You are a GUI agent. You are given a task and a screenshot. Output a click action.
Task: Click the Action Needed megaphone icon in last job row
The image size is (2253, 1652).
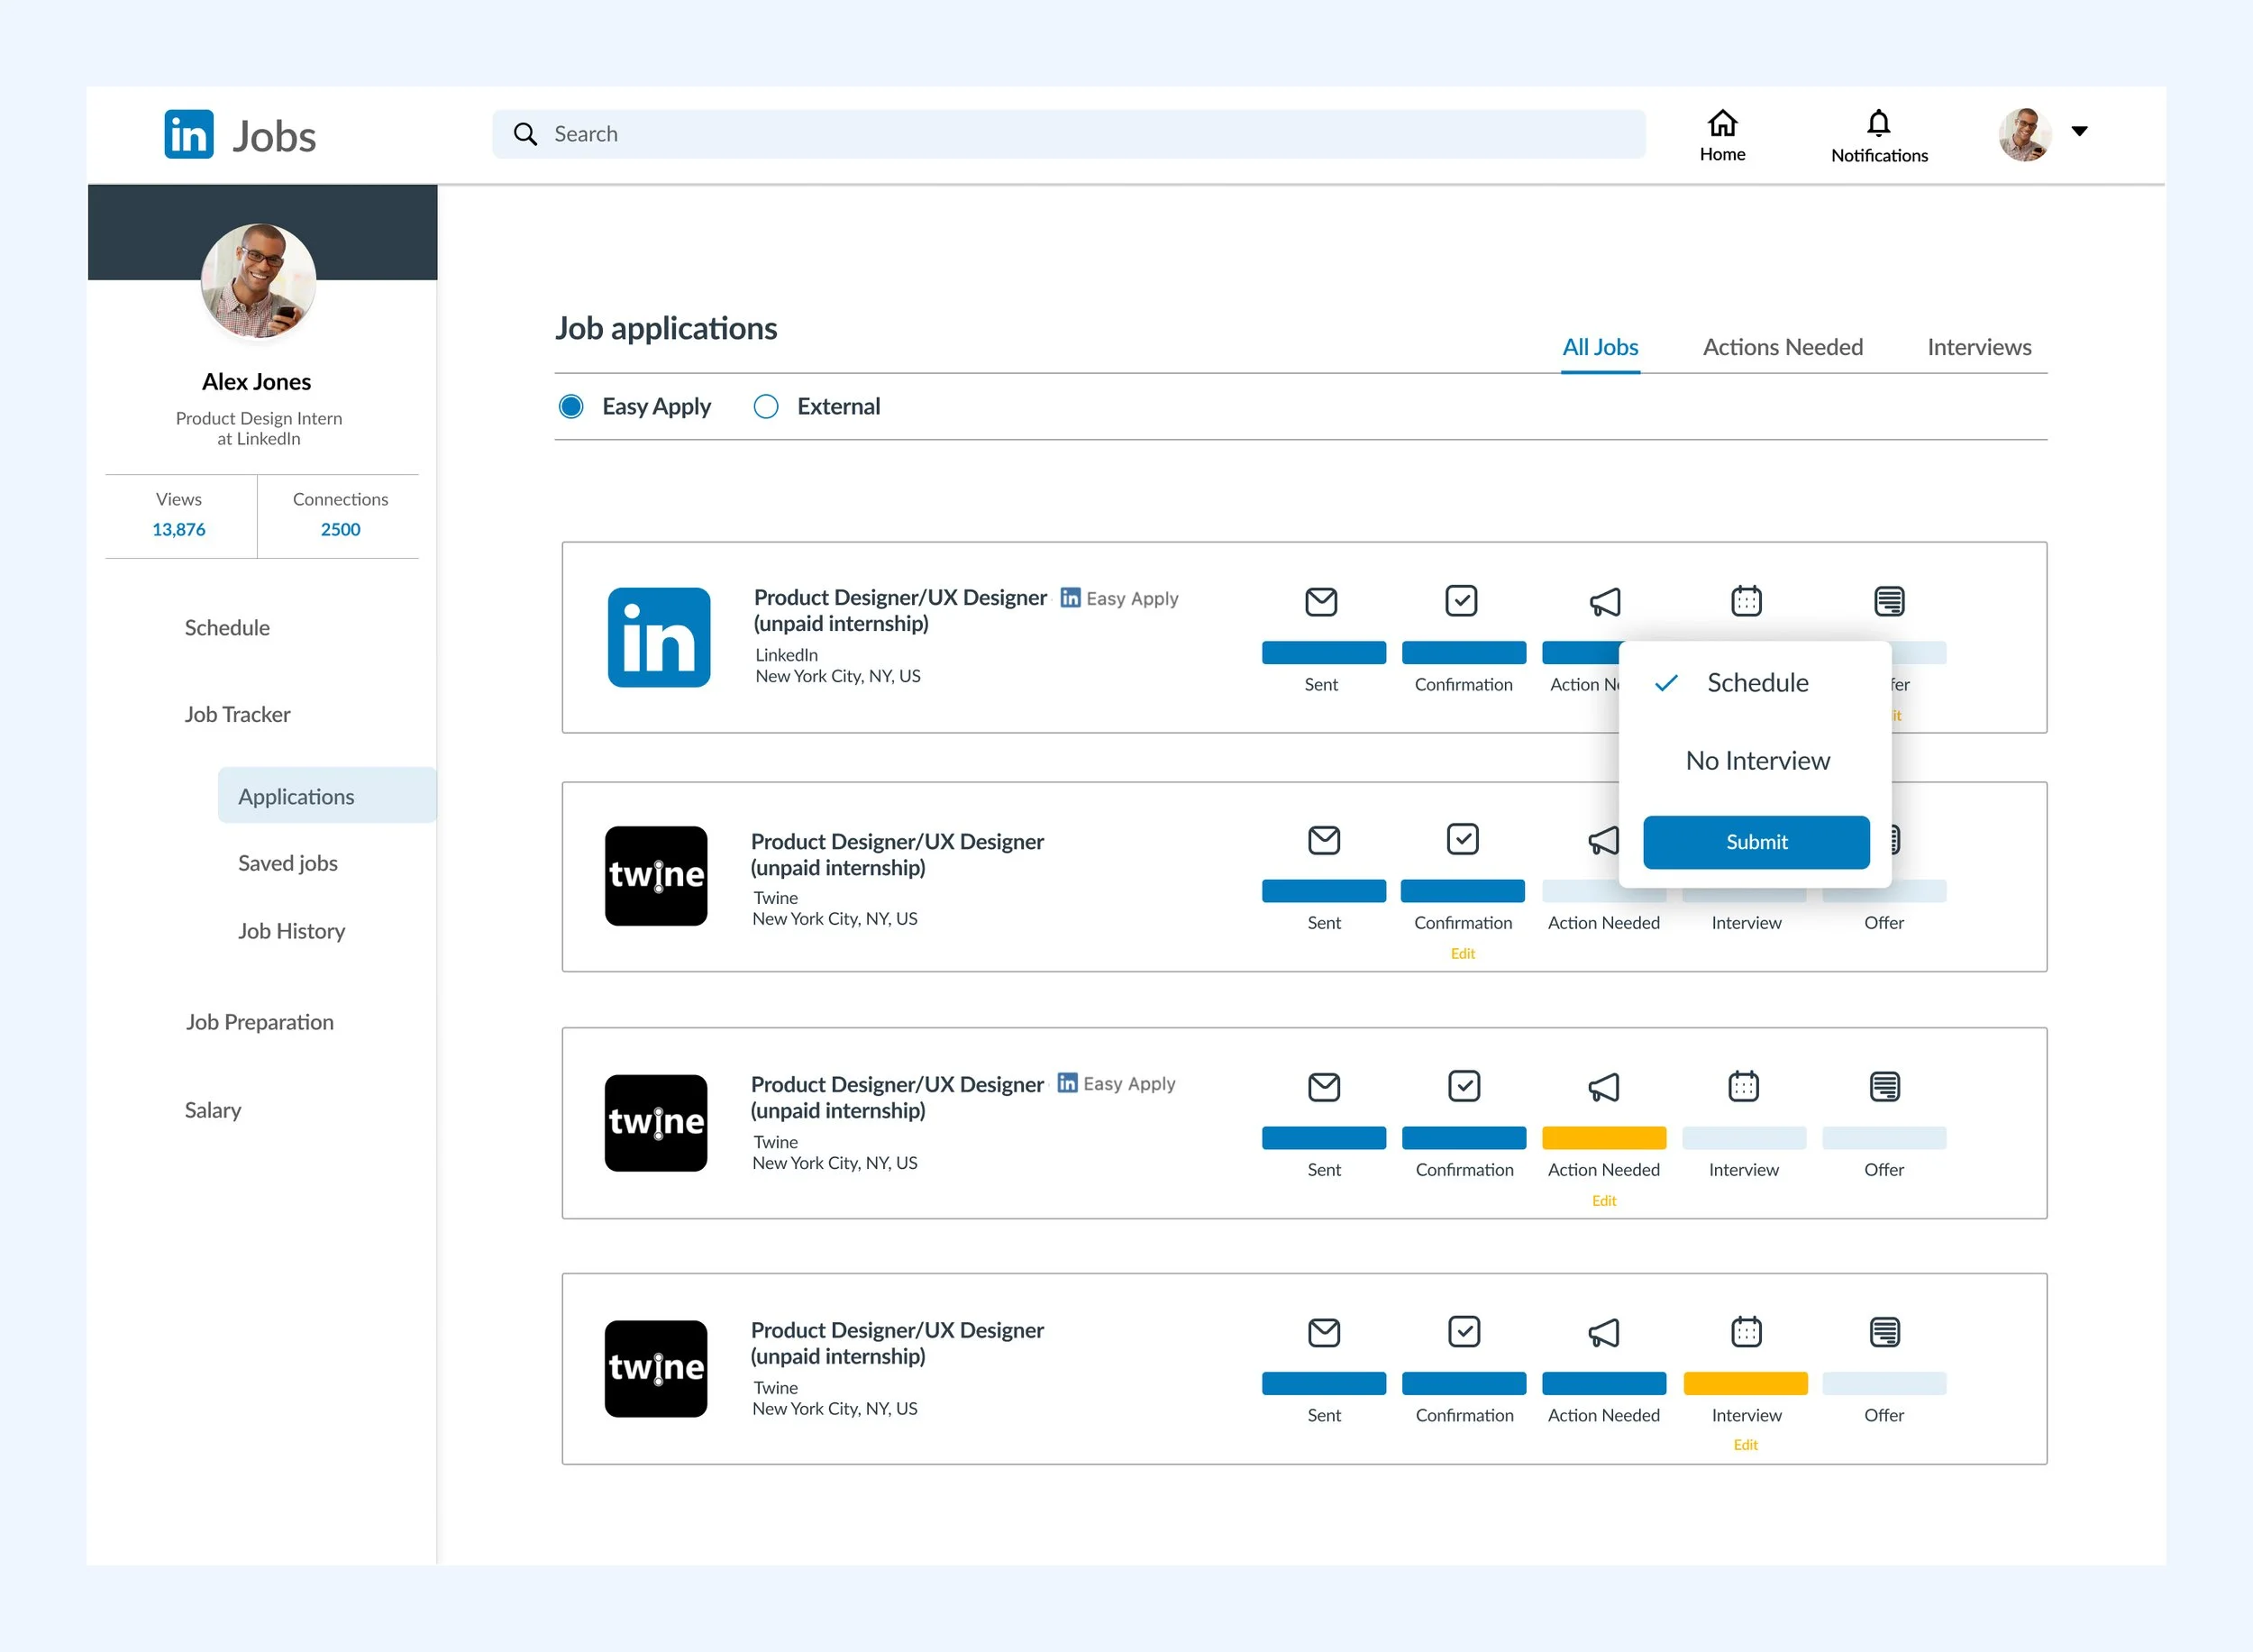pos(1603,1332)
